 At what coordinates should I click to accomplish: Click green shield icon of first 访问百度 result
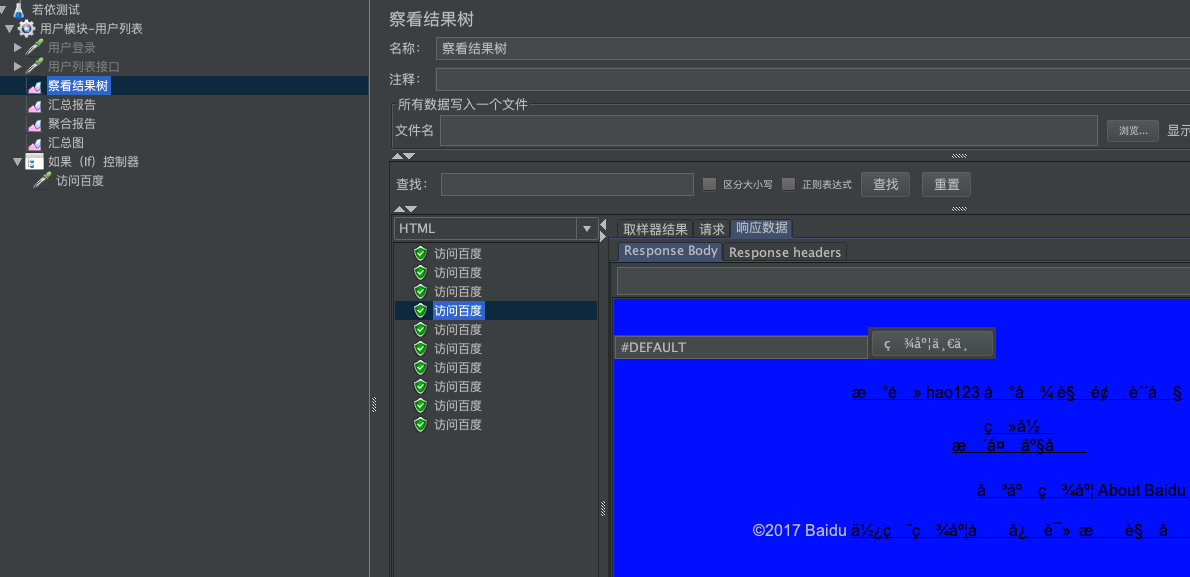tap(420, 254)
